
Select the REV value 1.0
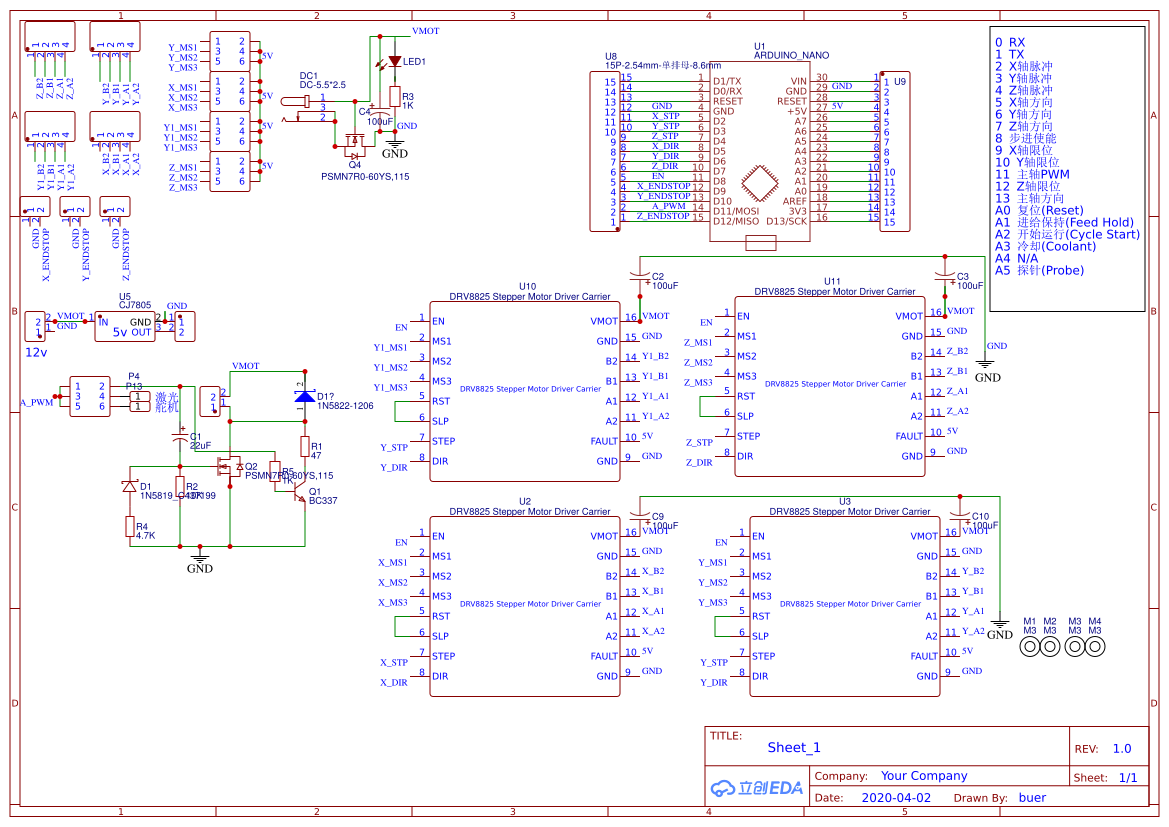pyautogui.click(x=1122, y=749)
